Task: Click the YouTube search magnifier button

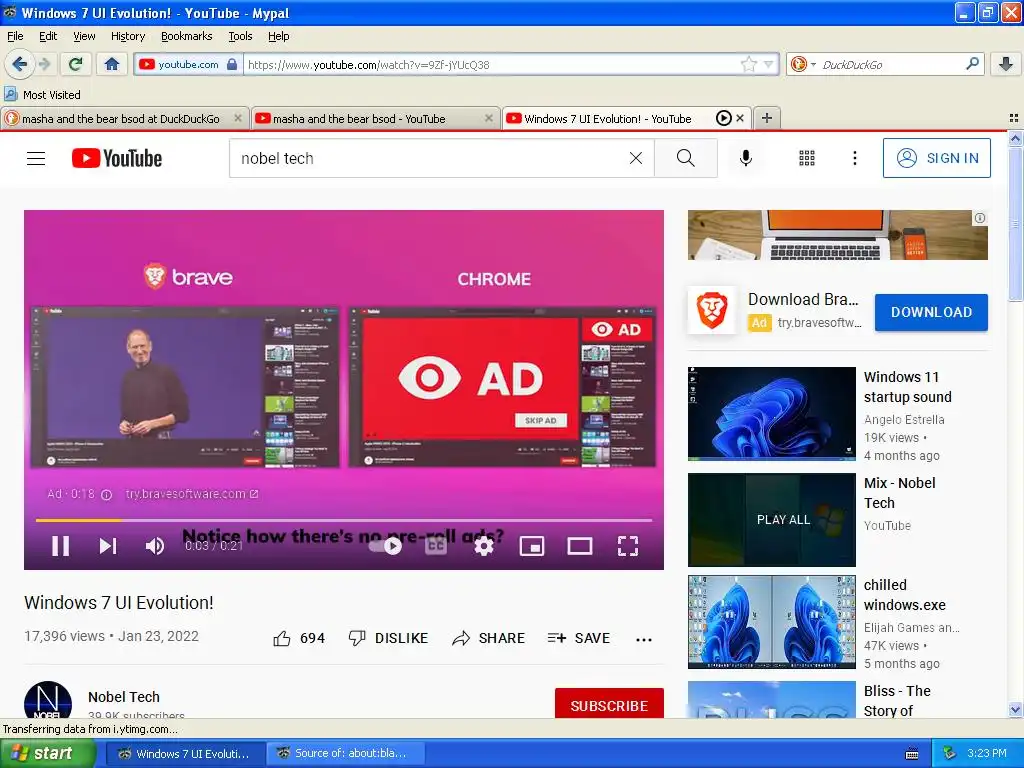Action: pos(686,158)
